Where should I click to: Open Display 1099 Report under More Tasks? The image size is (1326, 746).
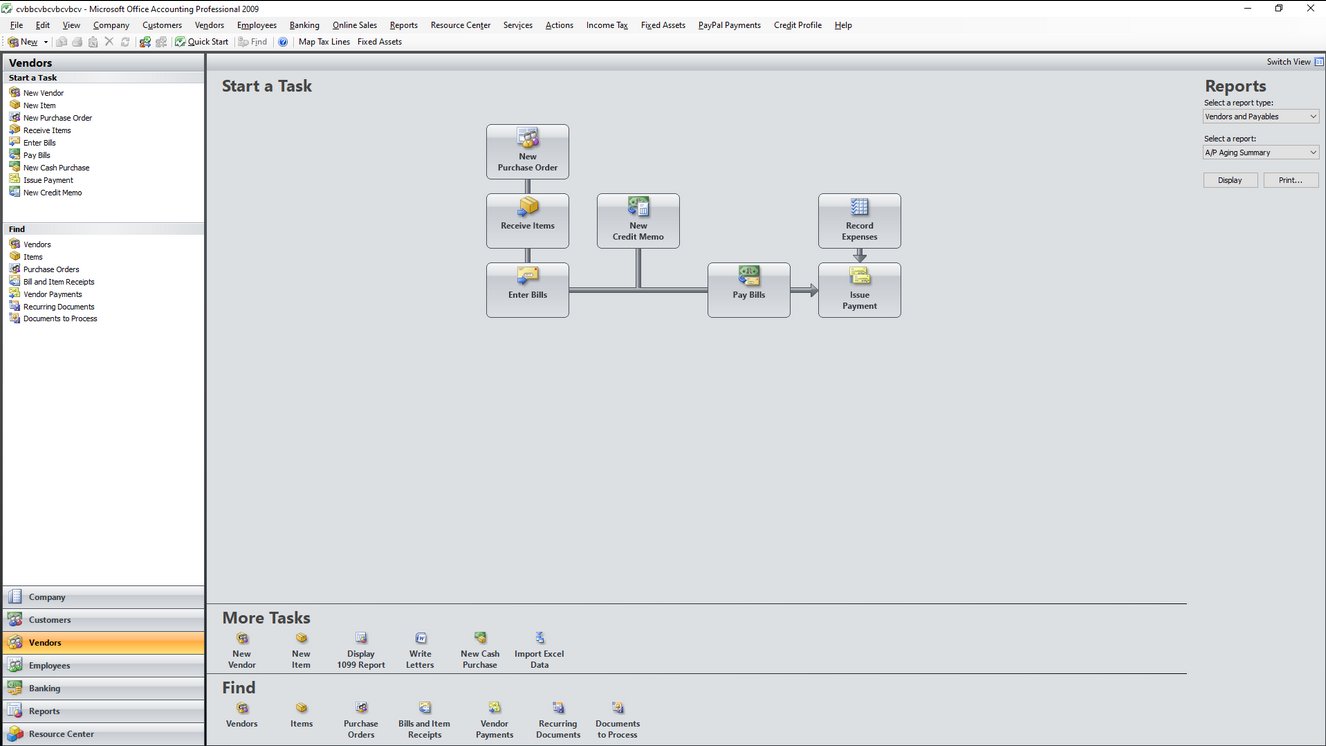click(x=361, y=650)
